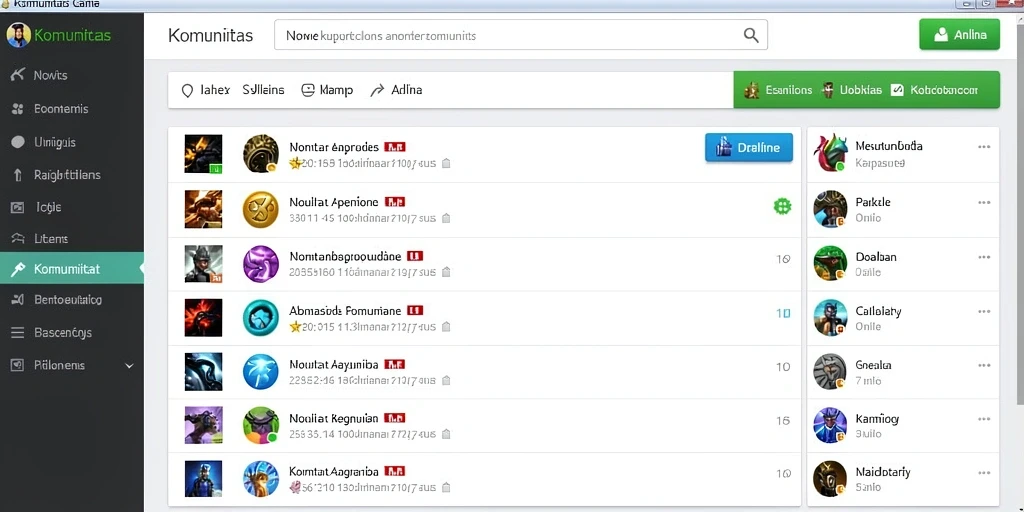The height and width of the screenshot is (512, 1024).
Task: Click the Mesutunboda member avatar
Action: pos(830,153)
